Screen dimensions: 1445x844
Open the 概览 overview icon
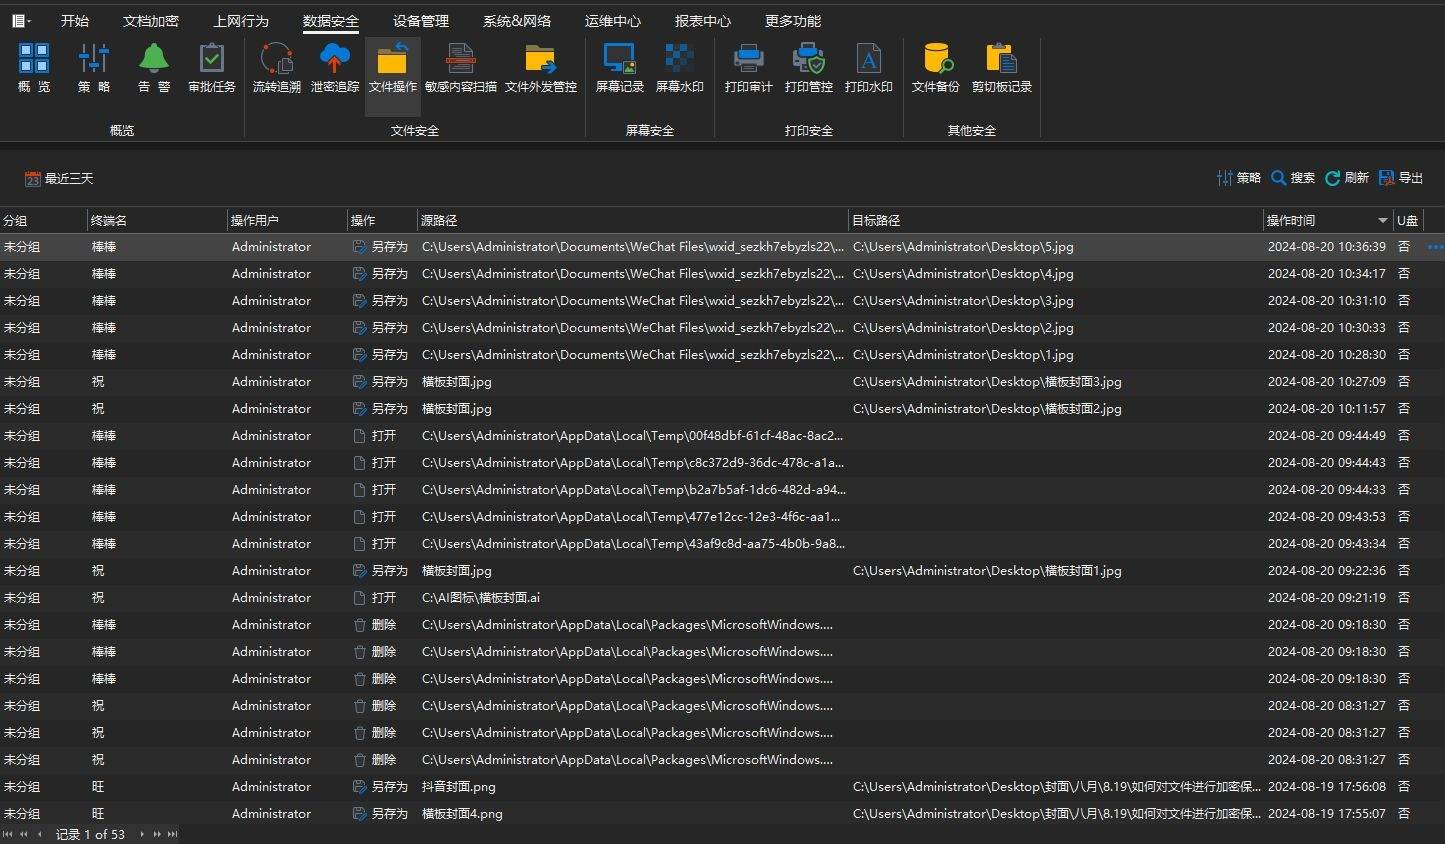point(34,68)
